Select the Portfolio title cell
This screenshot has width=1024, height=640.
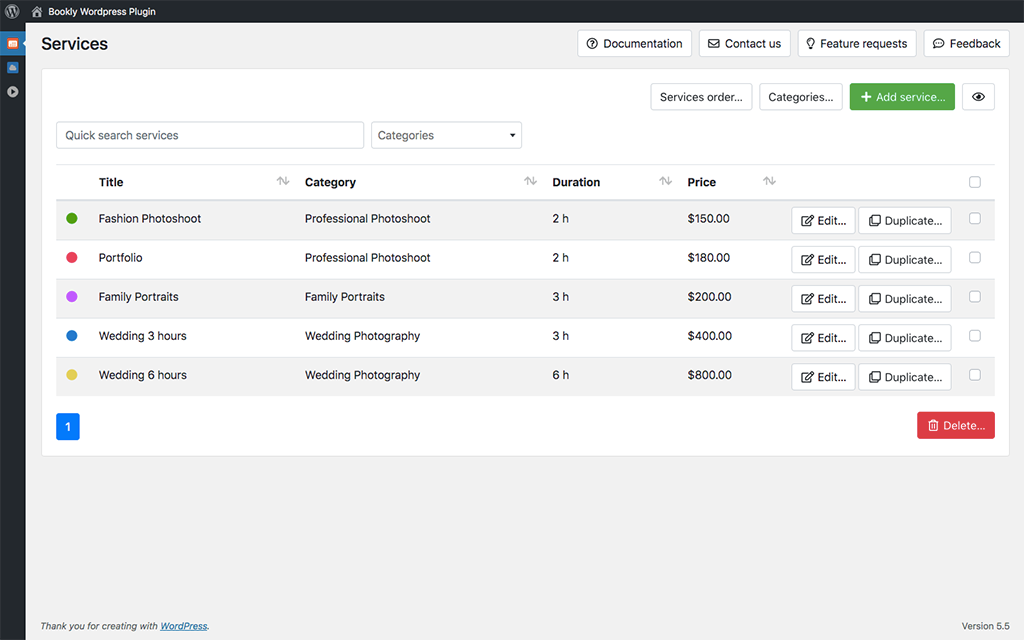120,258
